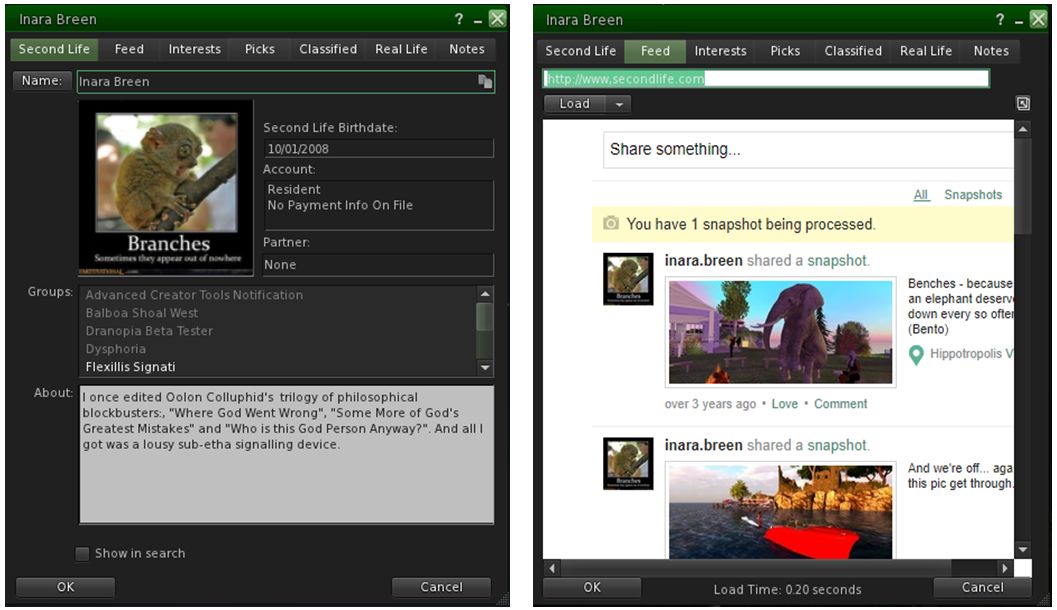Select the Flexillis Signati group
The image size is (1057, 610).
click(131, 367)
